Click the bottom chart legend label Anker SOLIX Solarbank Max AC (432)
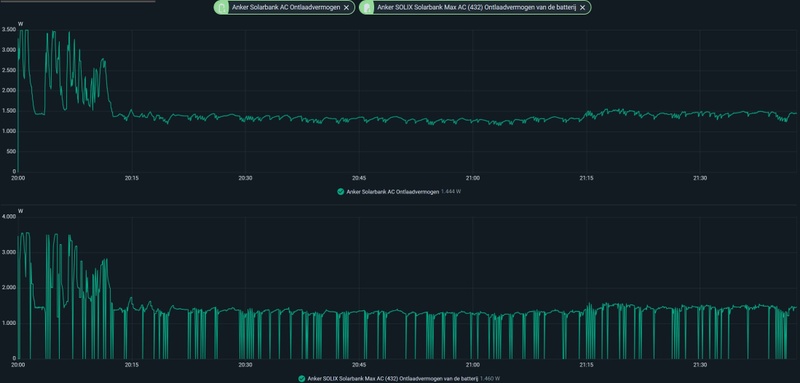This screenshot has height=383, width=800. (x=392, y=379)
